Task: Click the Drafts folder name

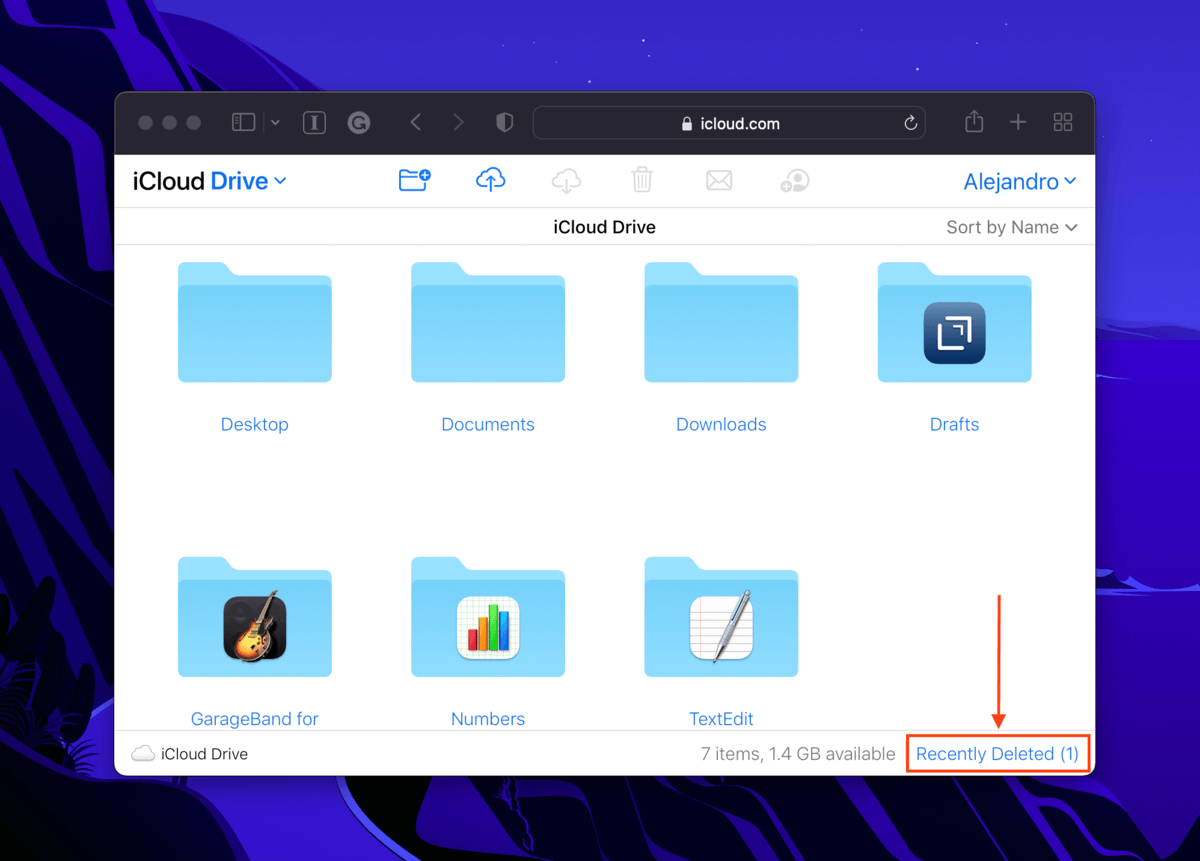Action: tap(954, 424)
